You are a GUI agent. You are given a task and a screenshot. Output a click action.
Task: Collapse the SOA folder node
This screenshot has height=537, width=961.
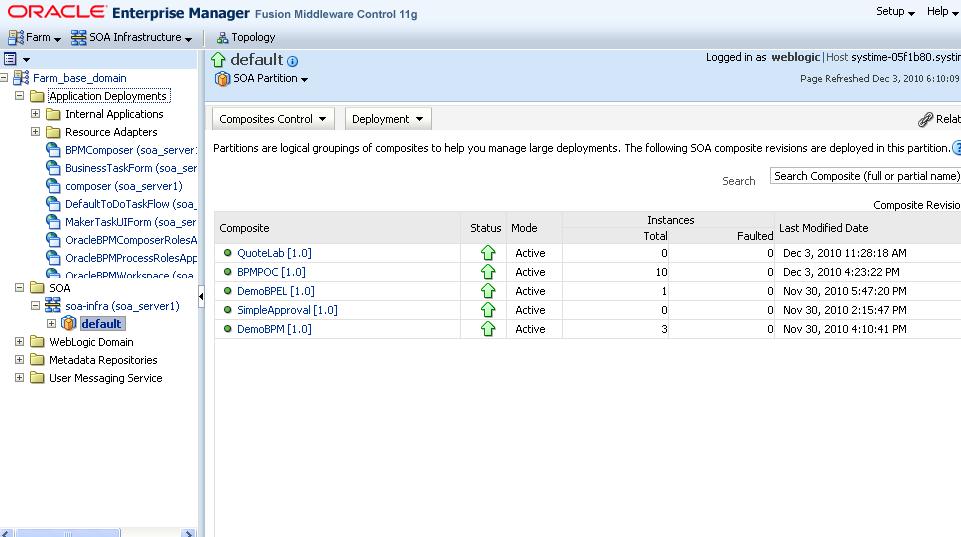20,287
